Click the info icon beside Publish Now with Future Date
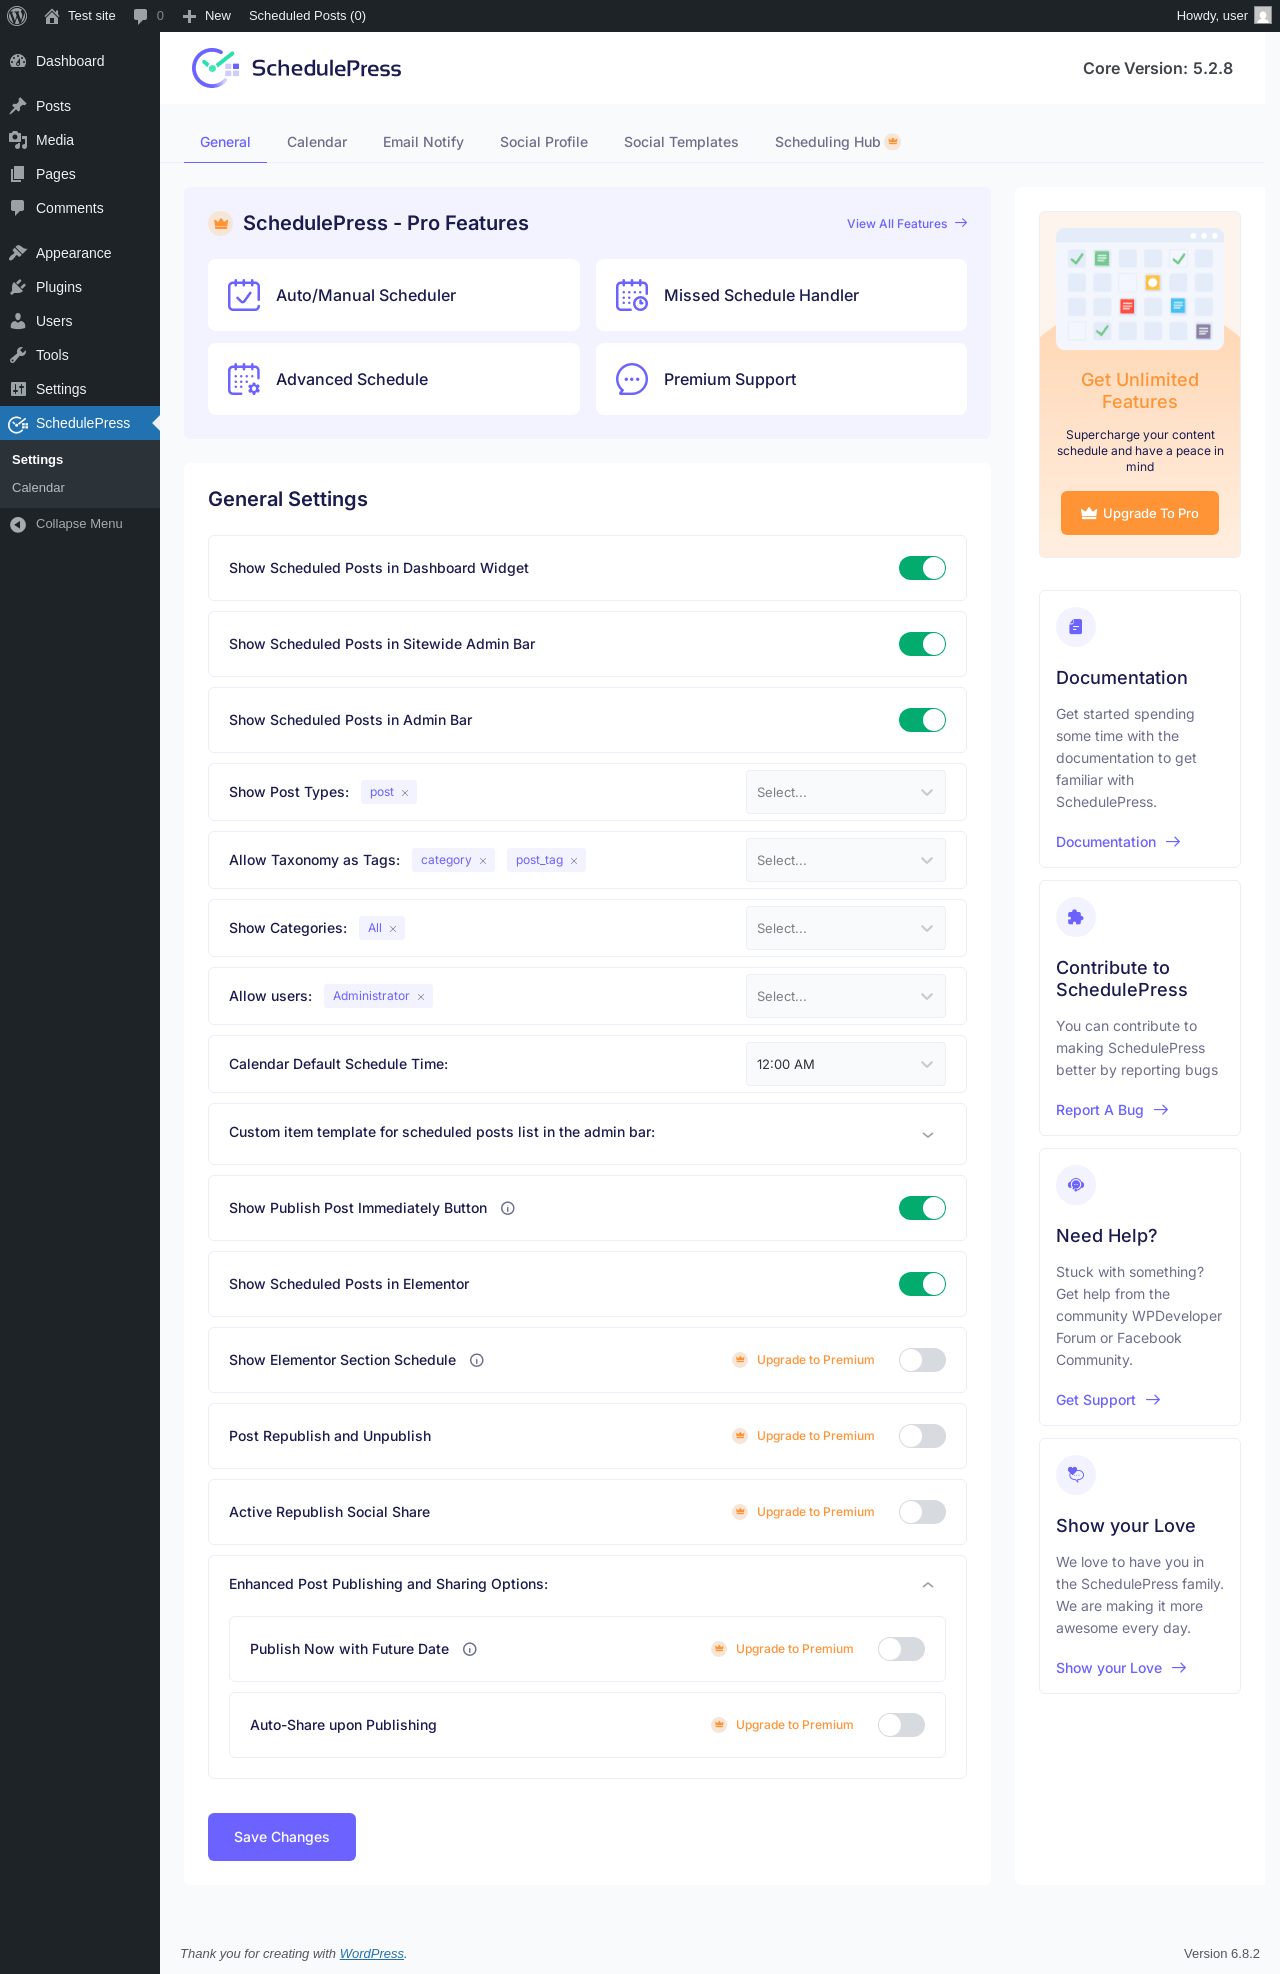 click(470, 1649)
